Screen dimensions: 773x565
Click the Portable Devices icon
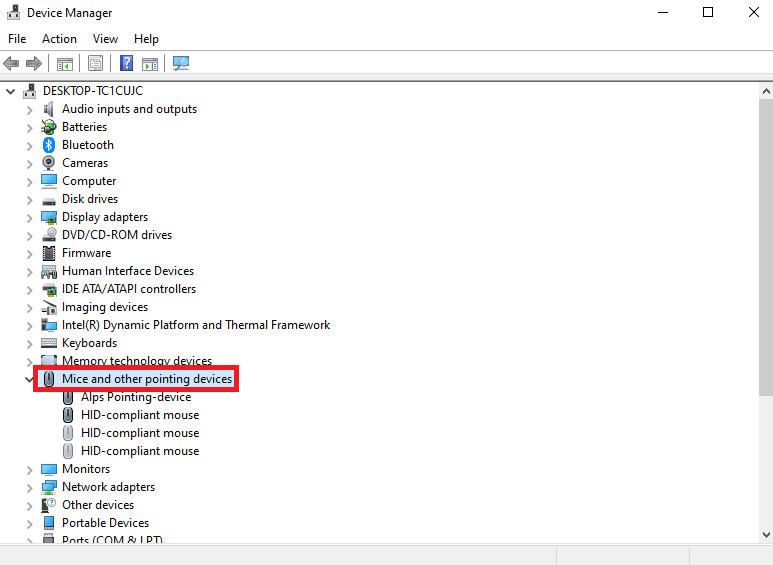[49, 523]
